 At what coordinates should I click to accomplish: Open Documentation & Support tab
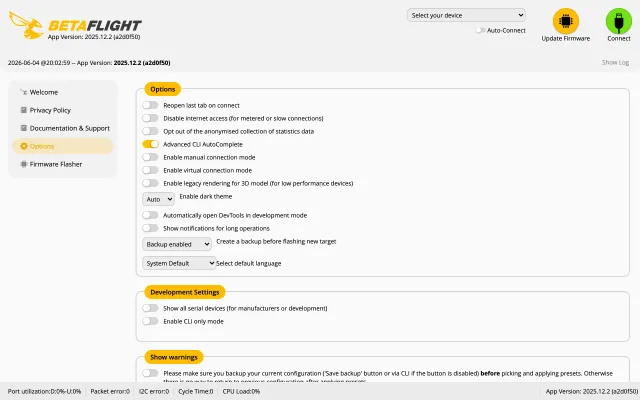click(x=62, y=128)
